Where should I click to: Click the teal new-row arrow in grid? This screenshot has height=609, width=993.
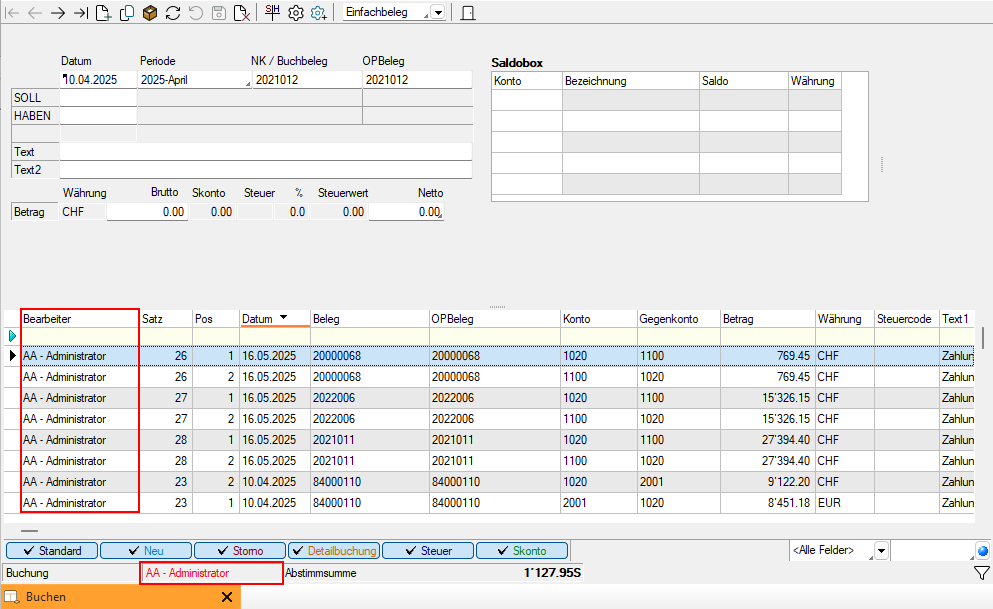[12, 336]
